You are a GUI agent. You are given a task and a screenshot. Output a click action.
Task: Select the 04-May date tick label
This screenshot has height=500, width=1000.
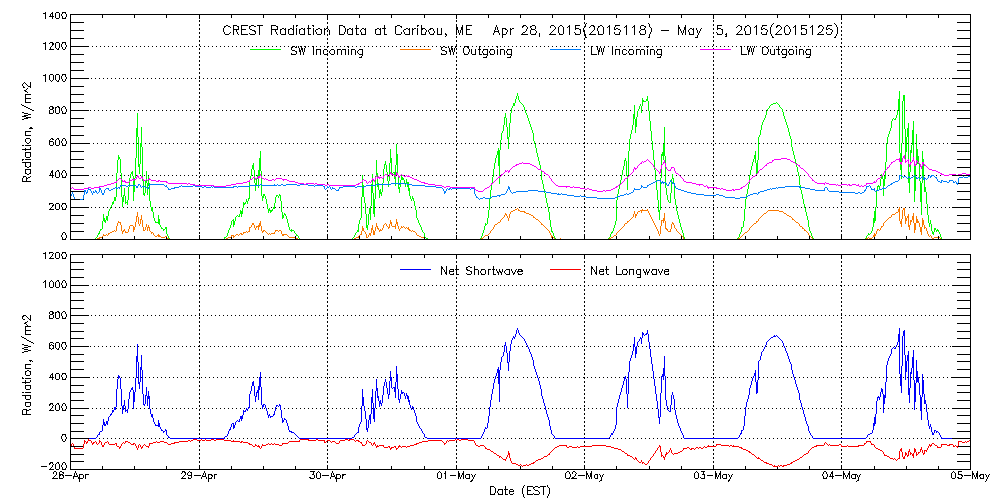842,477
